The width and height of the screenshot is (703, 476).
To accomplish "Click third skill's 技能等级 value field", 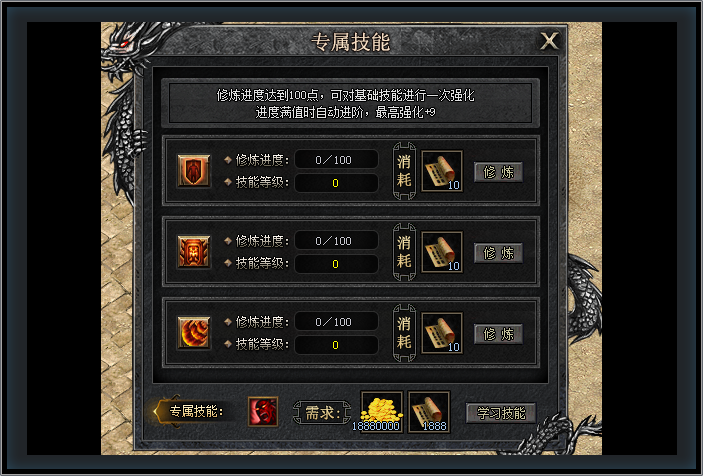I will tap(336, 345).
